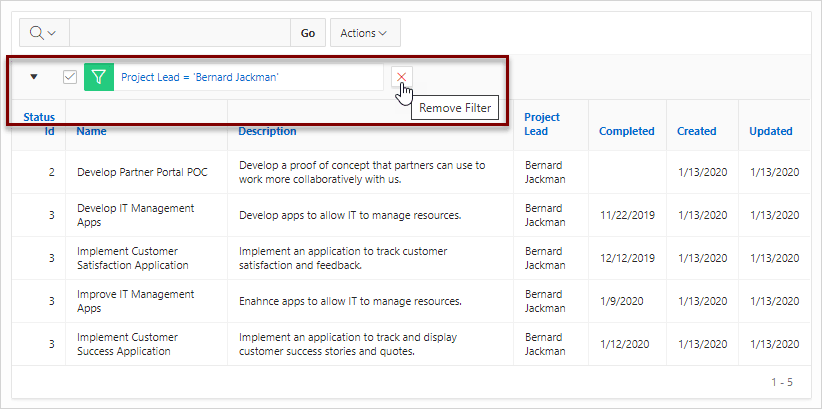This screenshot has width=822, height=409.
Task: Open the Description column header menu
Action: coord(267,131)
